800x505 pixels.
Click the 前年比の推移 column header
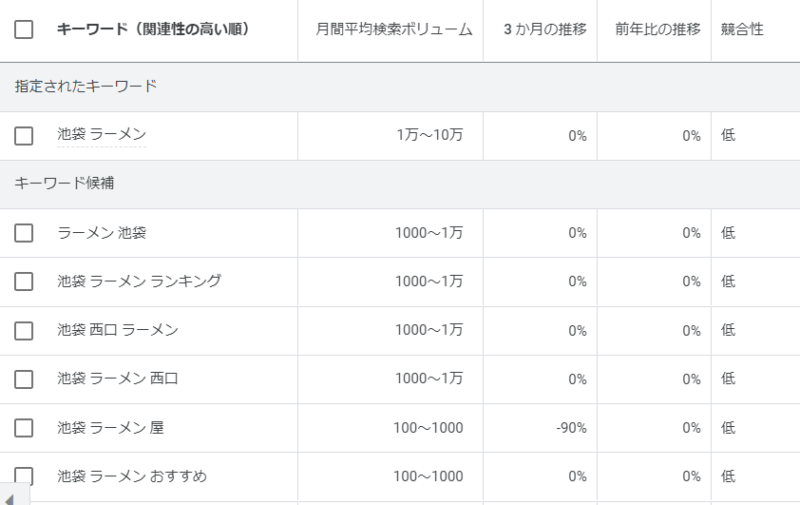click(x=657, y=30)
